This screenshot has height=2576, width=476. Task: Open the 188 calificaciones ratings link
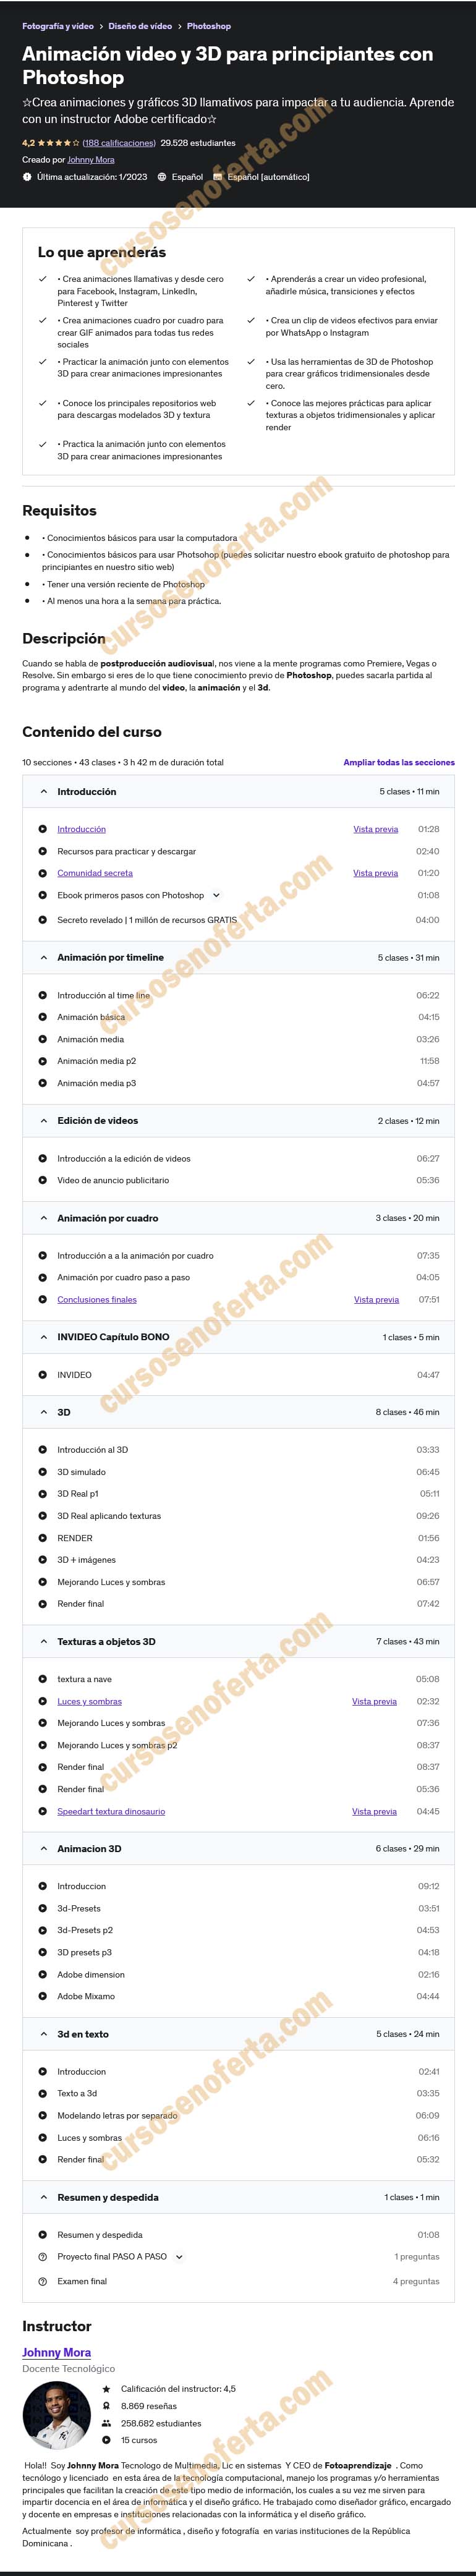click(x=119, y=143)
